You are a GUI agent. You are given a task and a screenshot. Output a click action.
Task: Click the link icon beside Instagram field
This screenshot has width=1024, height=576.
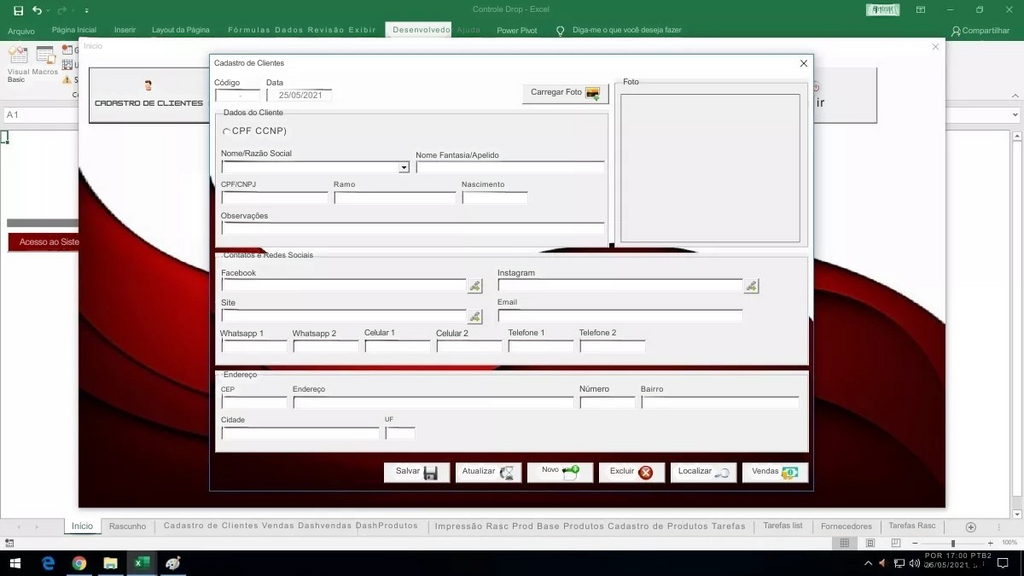(751, 286)
